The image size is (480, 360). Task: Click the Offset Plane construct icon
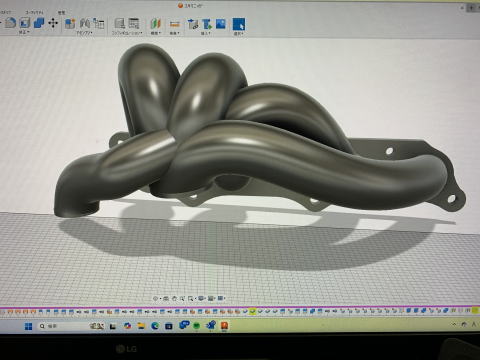pyautogui.click(x=156, y=23)
